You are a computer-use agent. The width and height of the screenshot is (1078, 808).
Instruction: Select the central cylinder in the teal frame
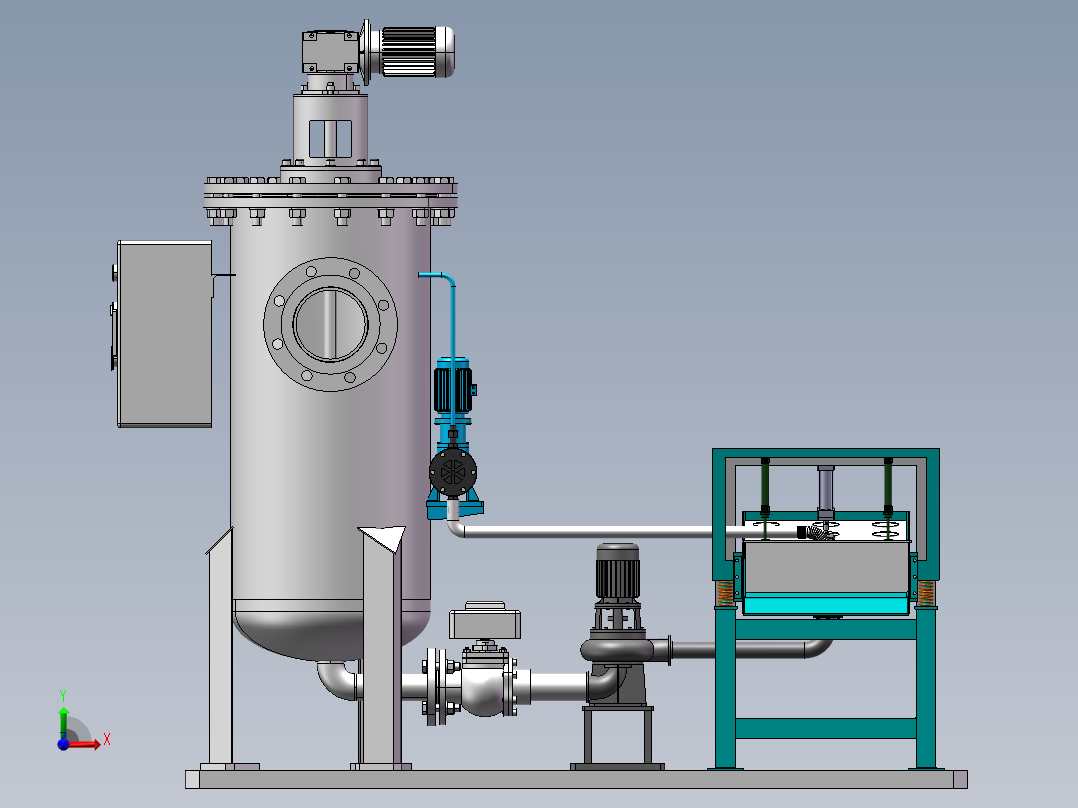coord(826,492)
